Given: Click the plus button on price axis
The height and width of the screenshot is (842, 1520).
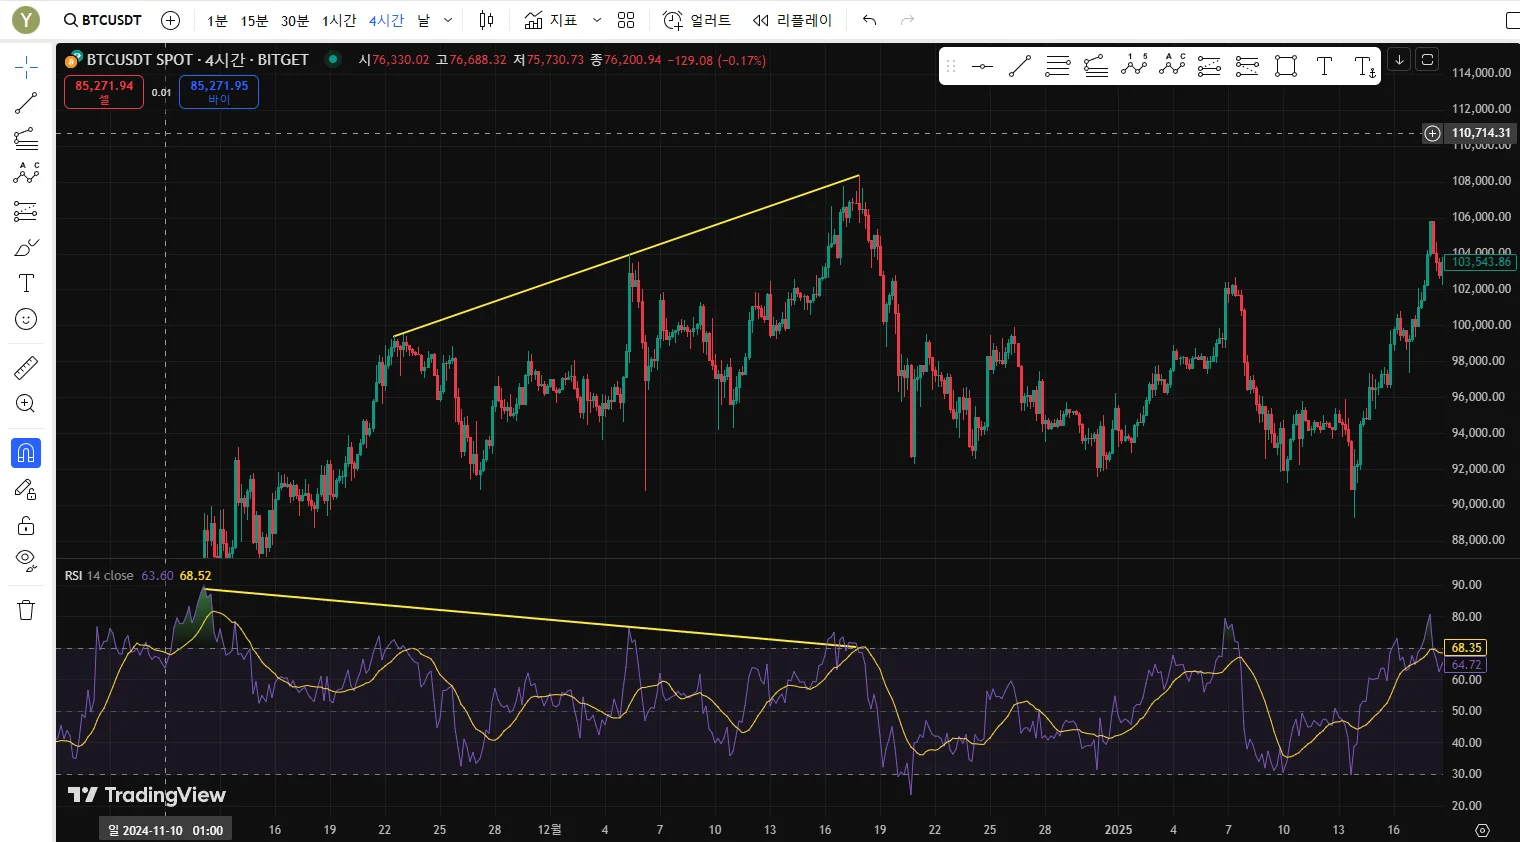Looking at the screenshot, I should (1432, 133).
